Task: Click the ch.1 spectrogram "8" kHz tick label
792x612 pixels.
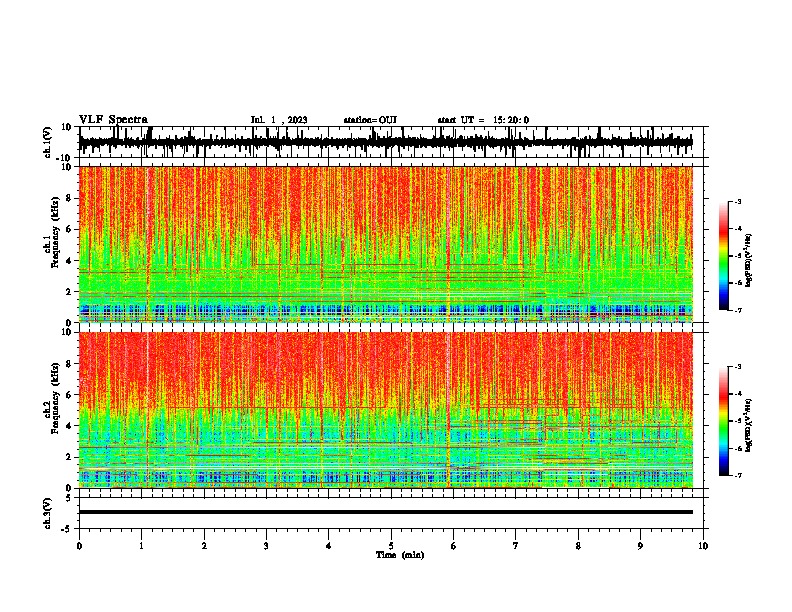Action: [70, 198]
